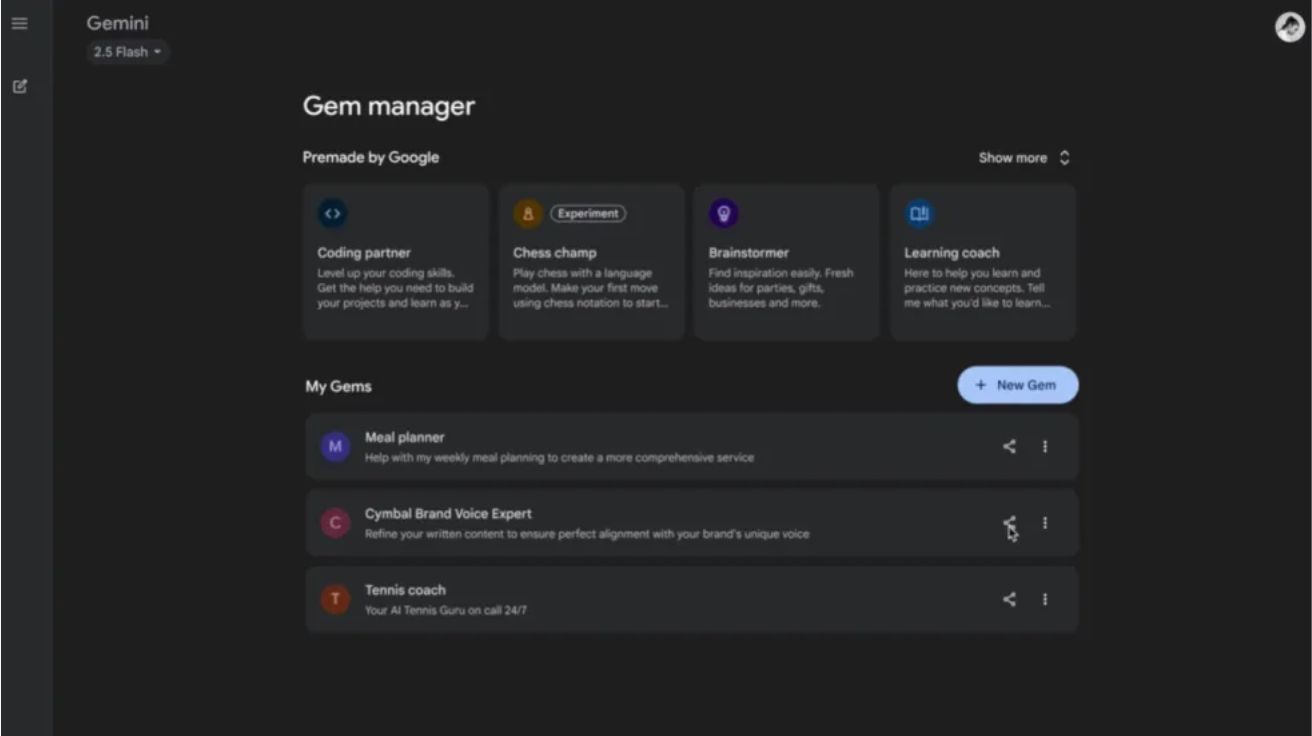Click description 'Your AI Tennis Guru on call 24/7'
Image resolution: width=1312 pixels, height=736 pixels.
pyautogui.click(x=445, y=610)
